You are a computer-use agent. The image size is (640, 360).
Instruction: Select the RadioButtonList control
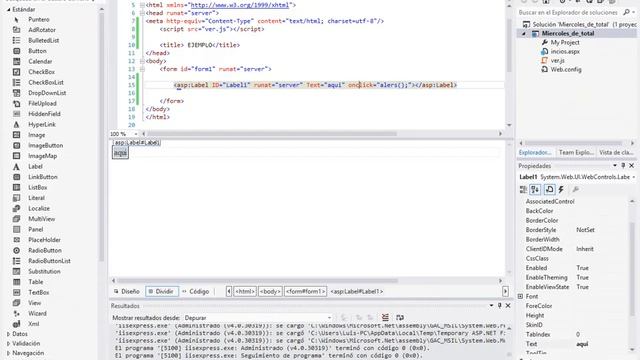49,261
